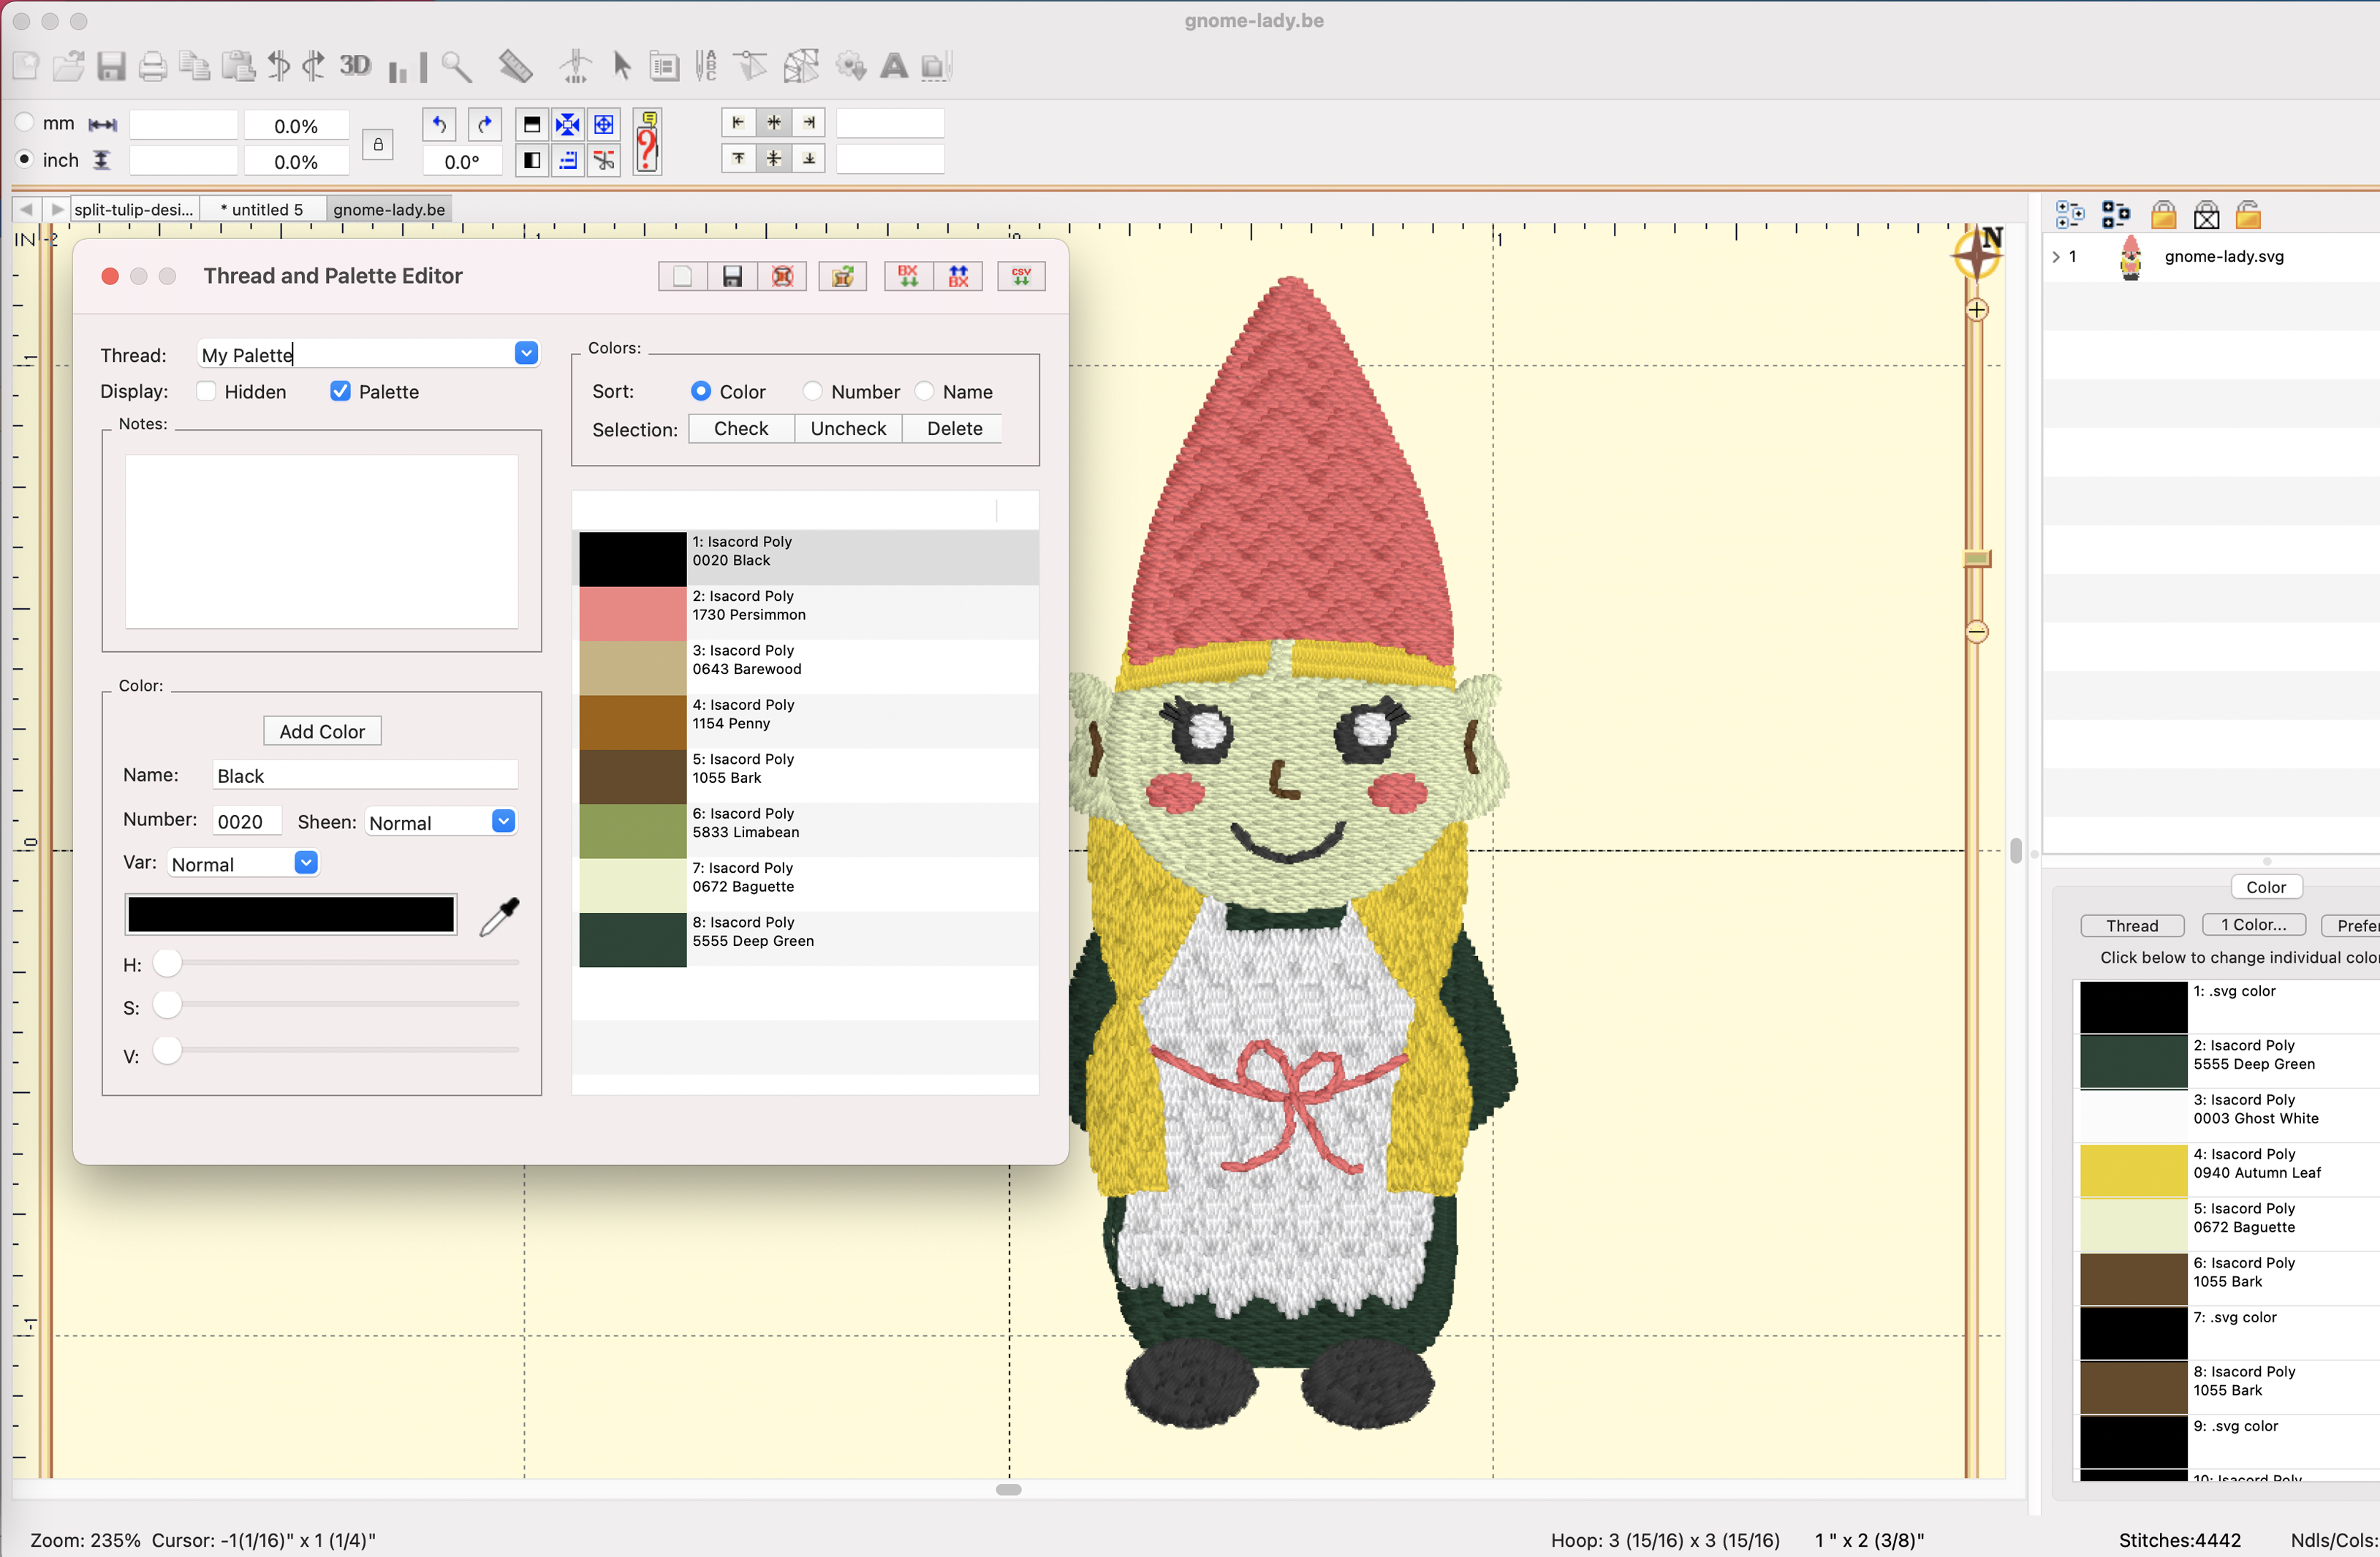The width and height of the screenshot is (2380, 1557).
Task: Sort colors by Name radio button
Action: click(924, 391)
